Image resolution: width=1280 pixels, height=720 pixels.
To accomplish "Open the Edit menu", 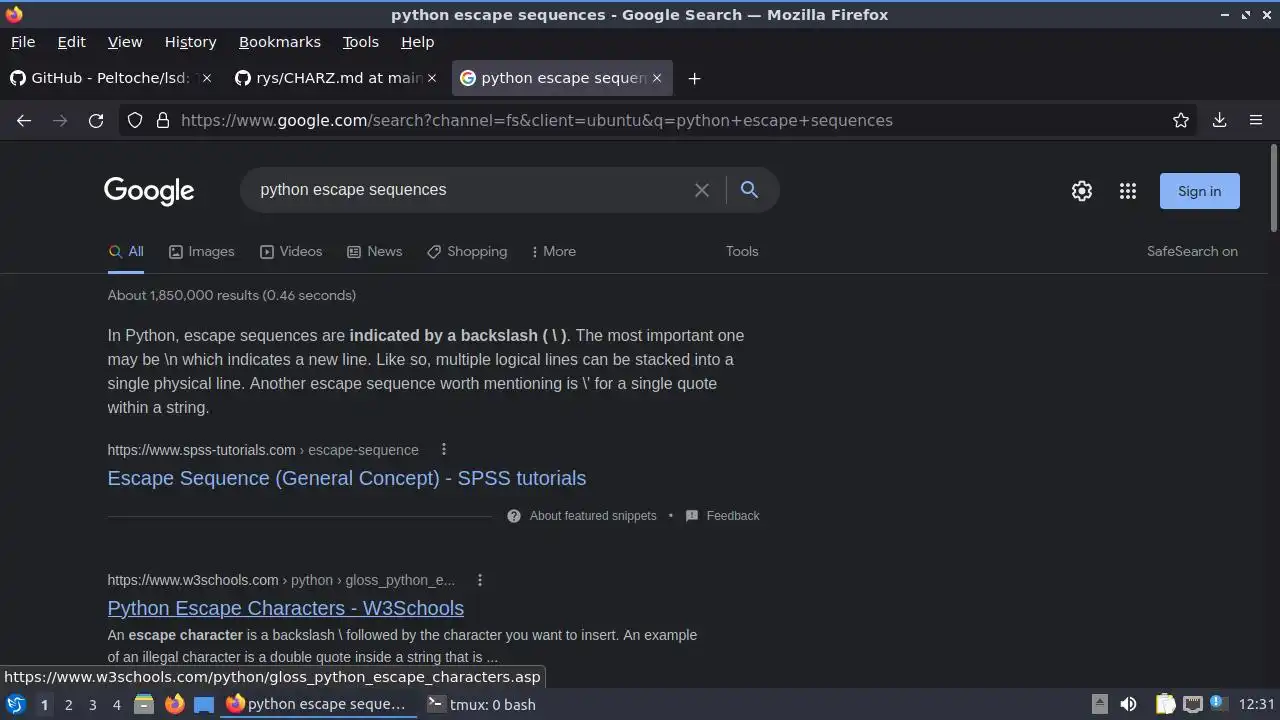I will [71, 42].
